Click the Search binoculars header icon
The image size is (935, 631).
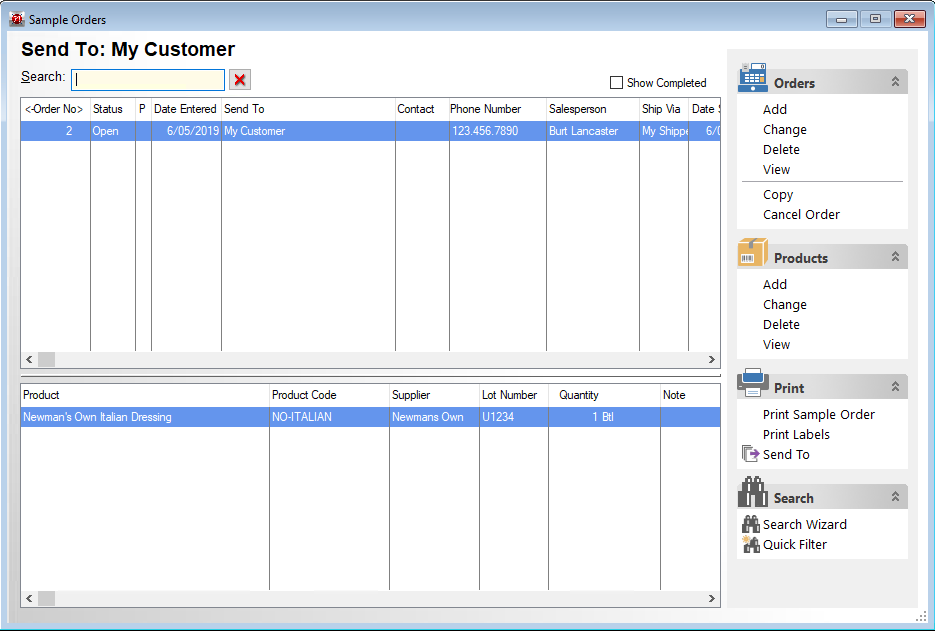tap(753, 492)
